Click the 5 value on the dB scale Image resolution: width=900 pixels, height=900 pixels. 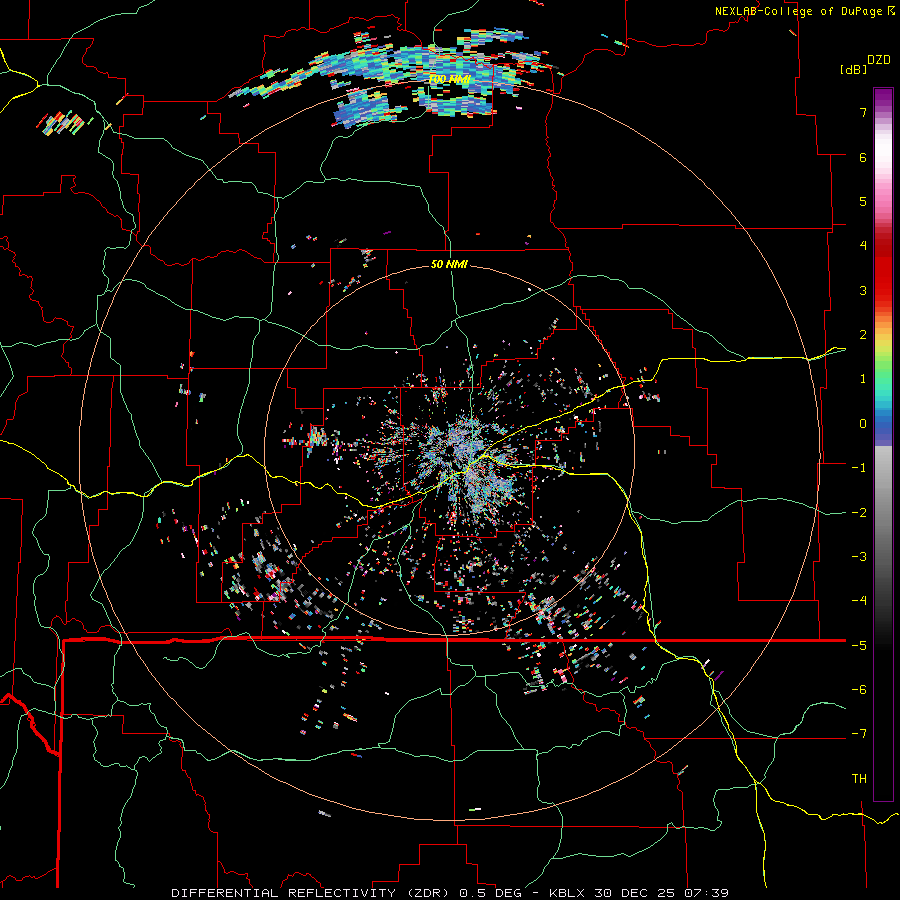click(x=863, y=201)
